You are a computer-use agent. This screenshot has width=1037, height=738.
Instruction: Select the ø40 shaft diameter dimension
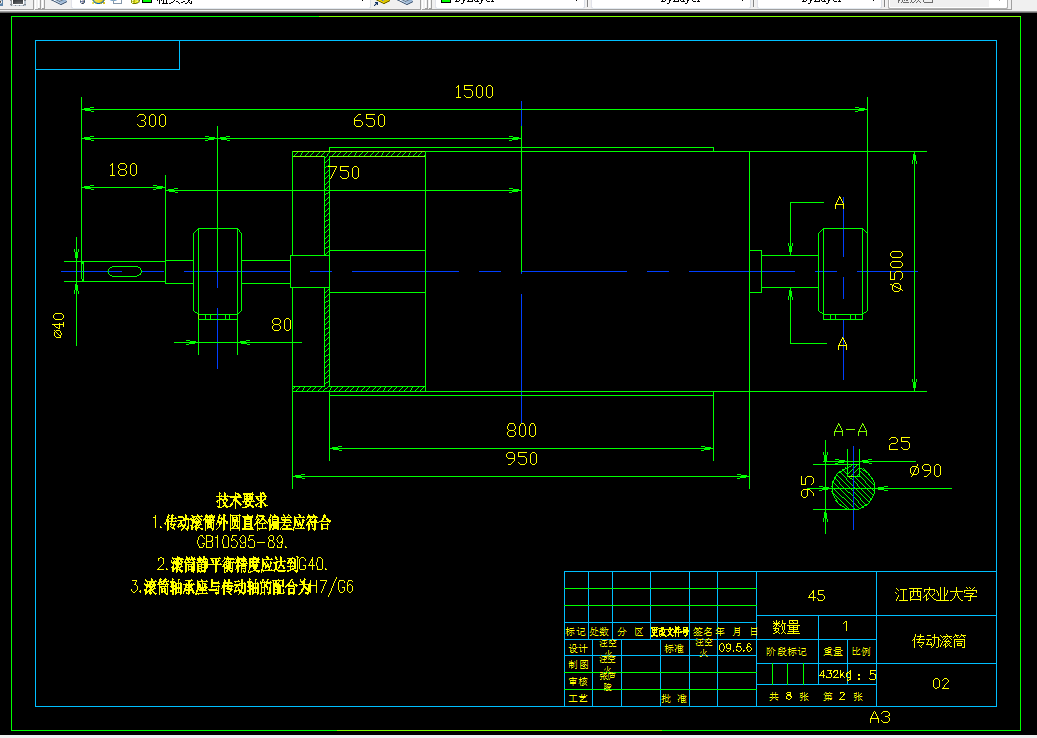point(59,325)
